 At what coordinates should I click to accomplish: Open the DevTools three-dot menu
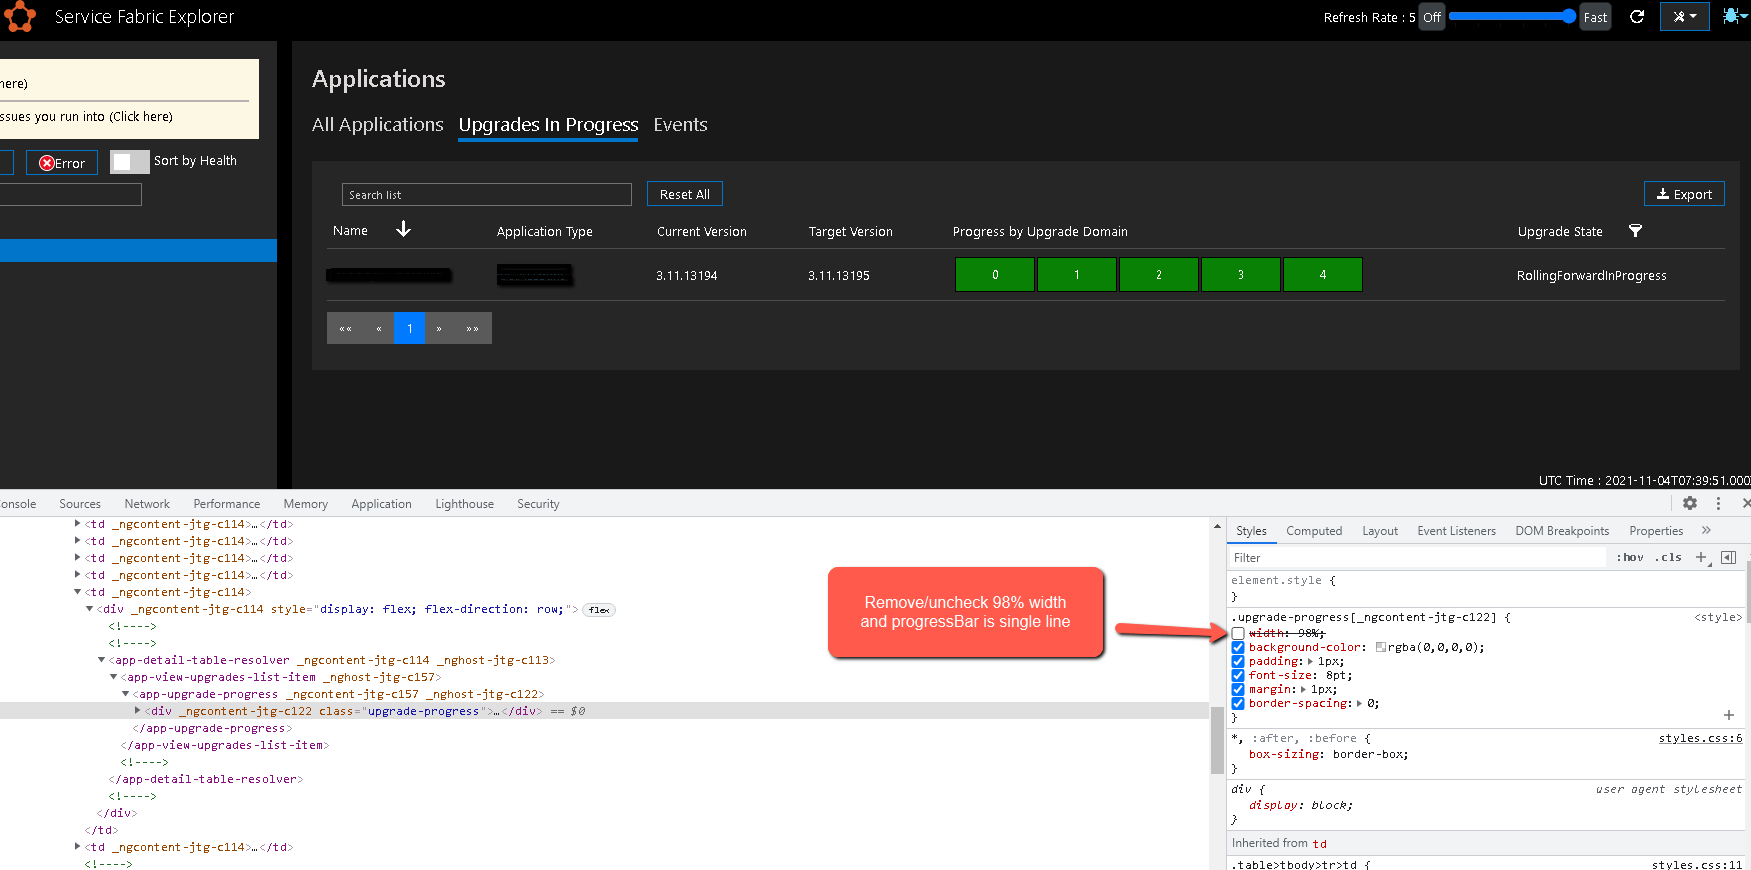(x=1718, y=504)
